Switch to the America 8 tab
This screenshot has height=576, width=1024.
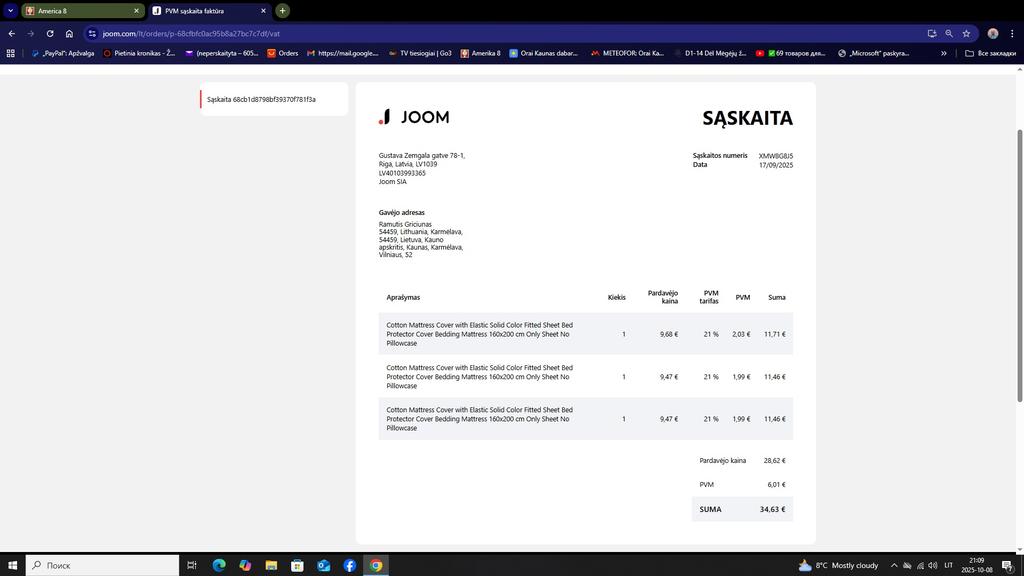[80, 11]
